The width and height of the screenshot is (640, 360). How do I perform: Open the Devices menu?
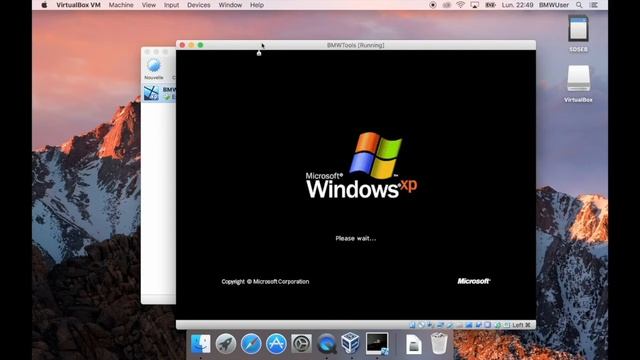199,5
